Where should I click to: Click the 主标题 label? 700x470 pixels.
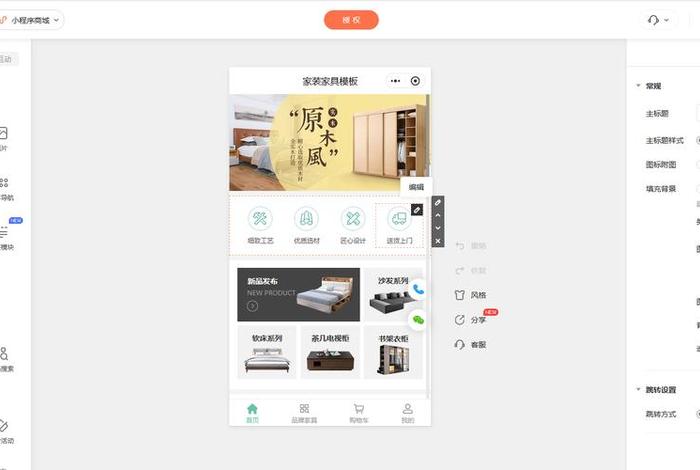(657, 114)
